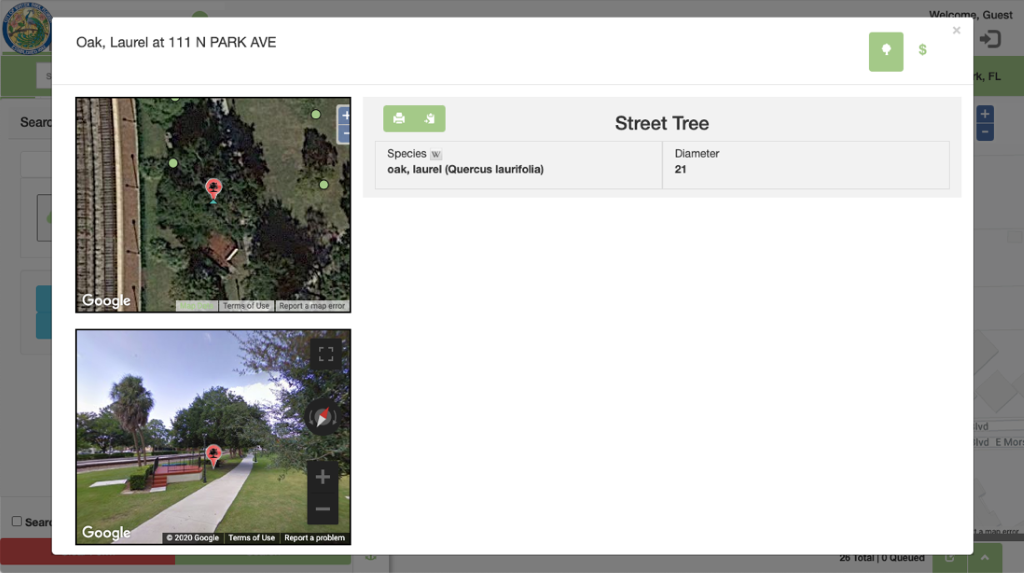The height and width of the screenshot is (573, 1024).
Task: Click the green tree dot at top right of aerial map
Action: coord(316,114)
